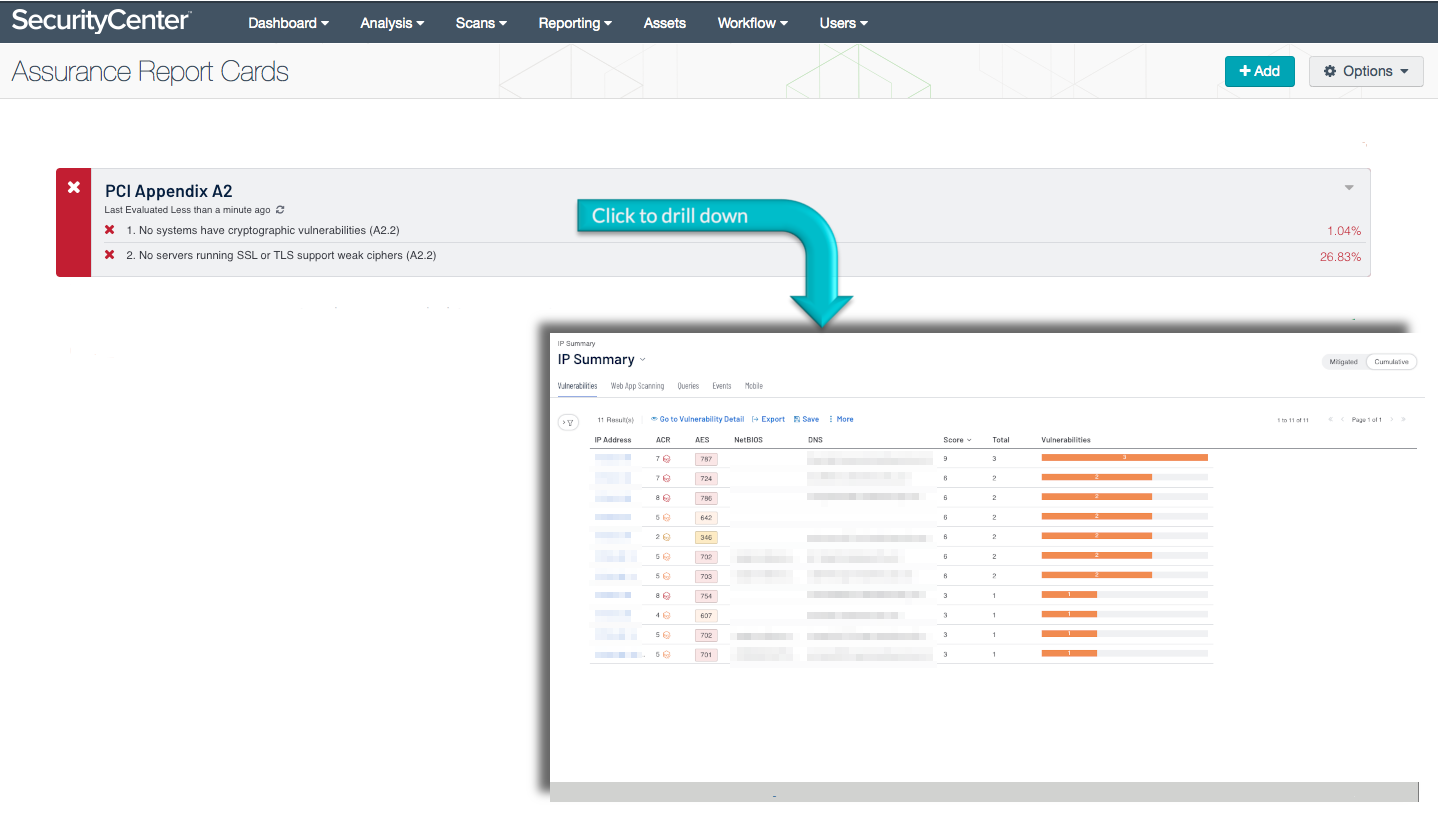Click the ACR column header
Image resolution: width=1440 pixels, height=820 pixels.
coord(663,440)
